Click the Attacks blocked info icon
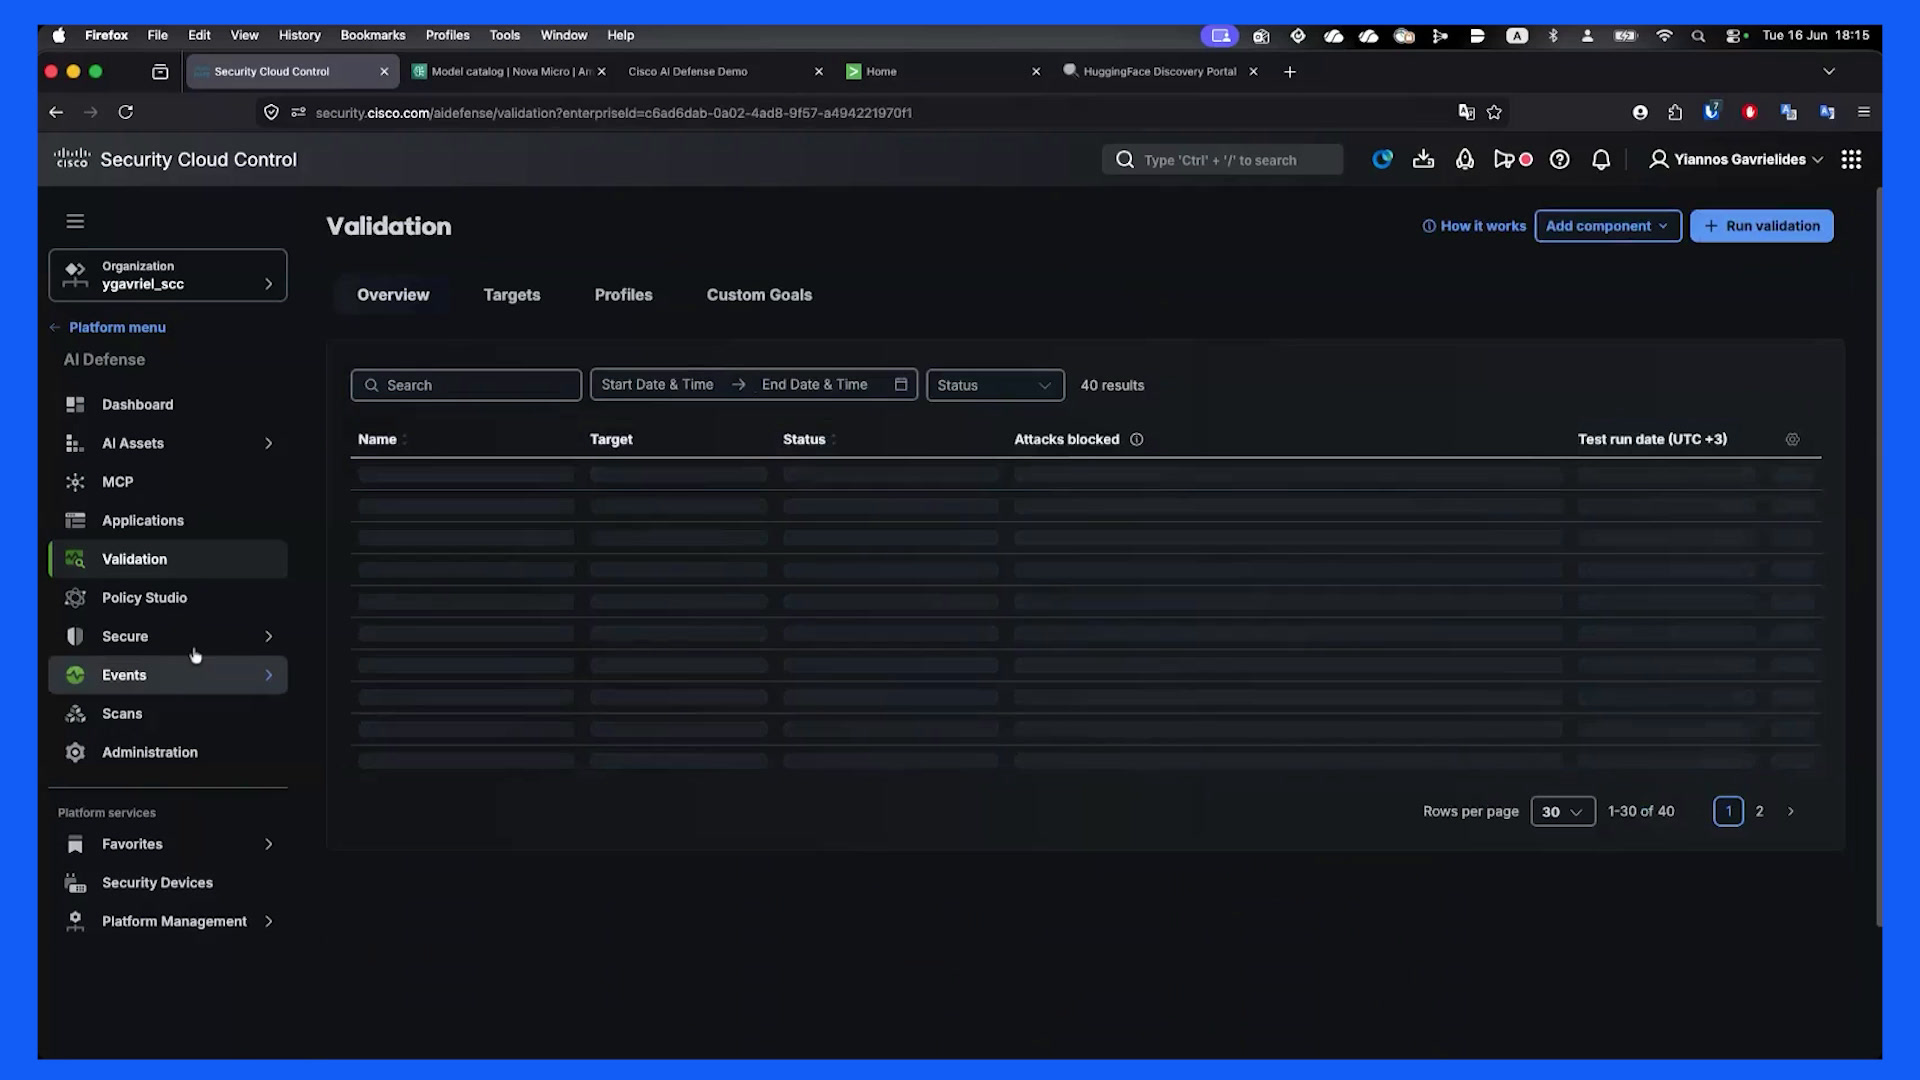This screenshot has width=1920, height=1080. (1136, 440)
